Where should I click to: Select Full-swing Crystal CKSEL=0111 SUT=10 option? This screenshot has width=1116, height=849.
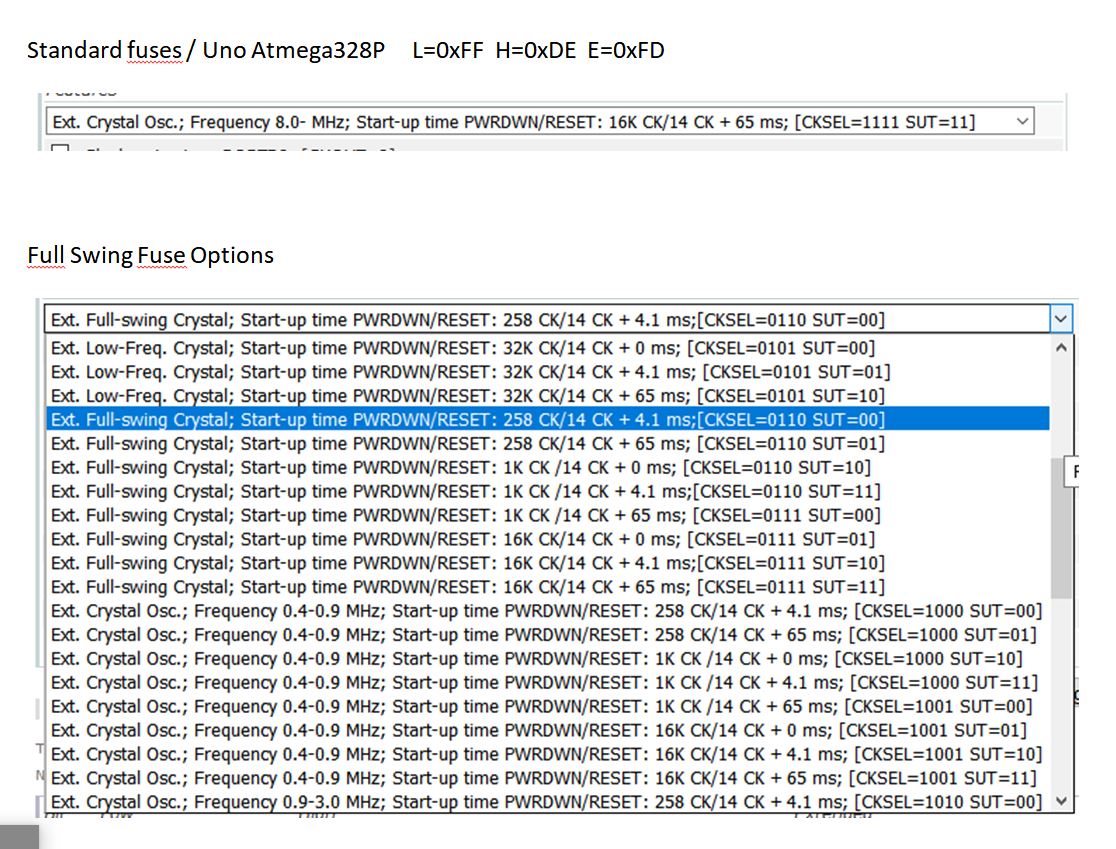(547, 563)
